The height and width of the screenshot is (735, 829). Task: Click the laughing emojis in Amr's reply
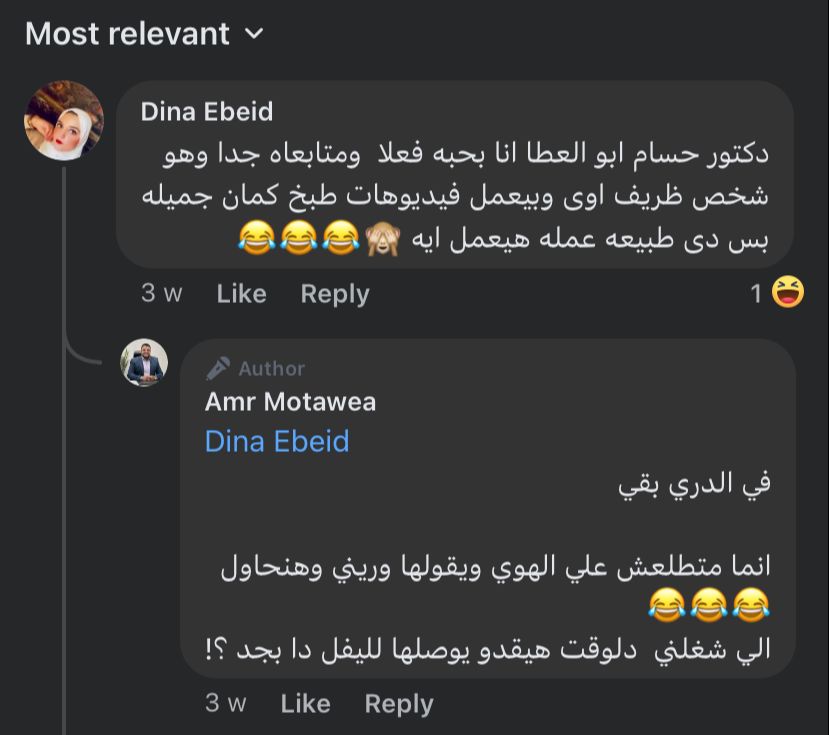click(710, 603)
